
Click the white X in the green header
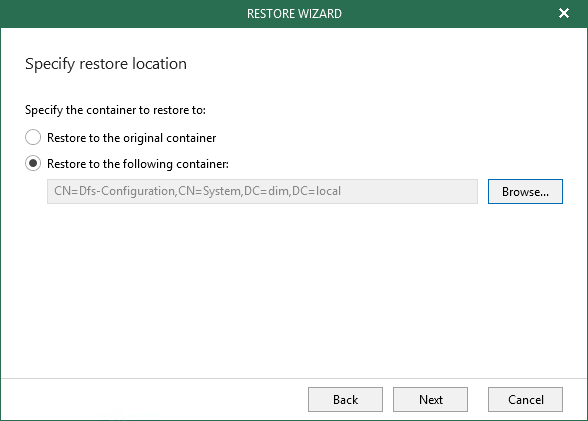pos(564,13)
